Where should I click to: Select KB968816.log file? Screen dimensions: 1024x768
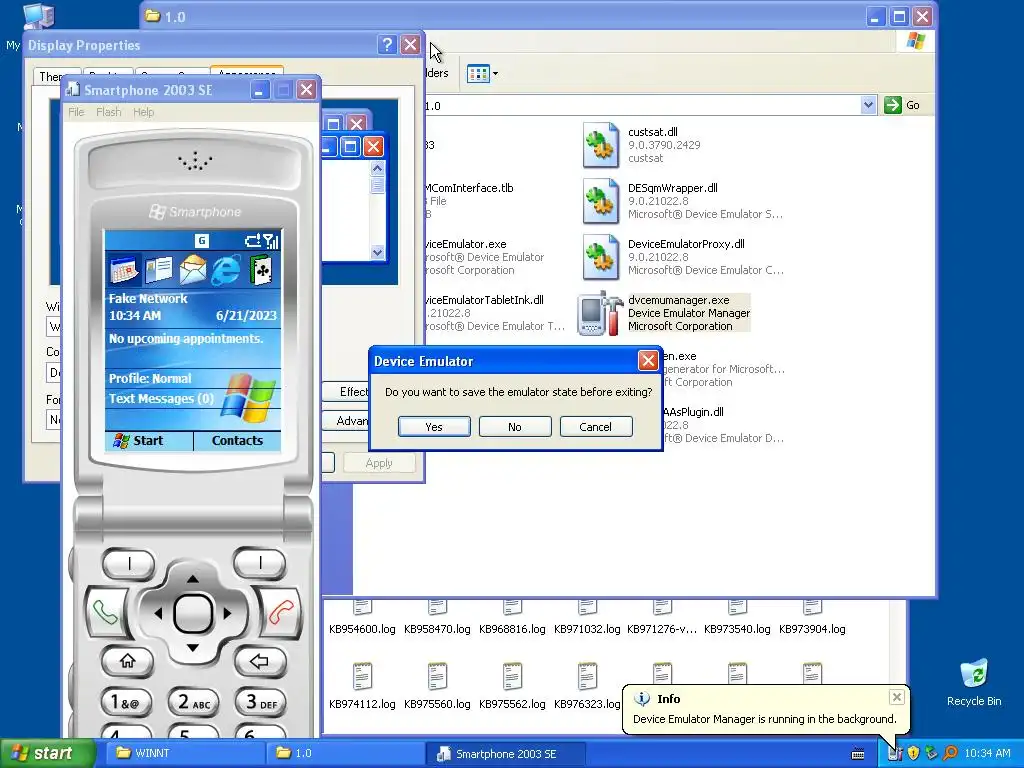512,618
